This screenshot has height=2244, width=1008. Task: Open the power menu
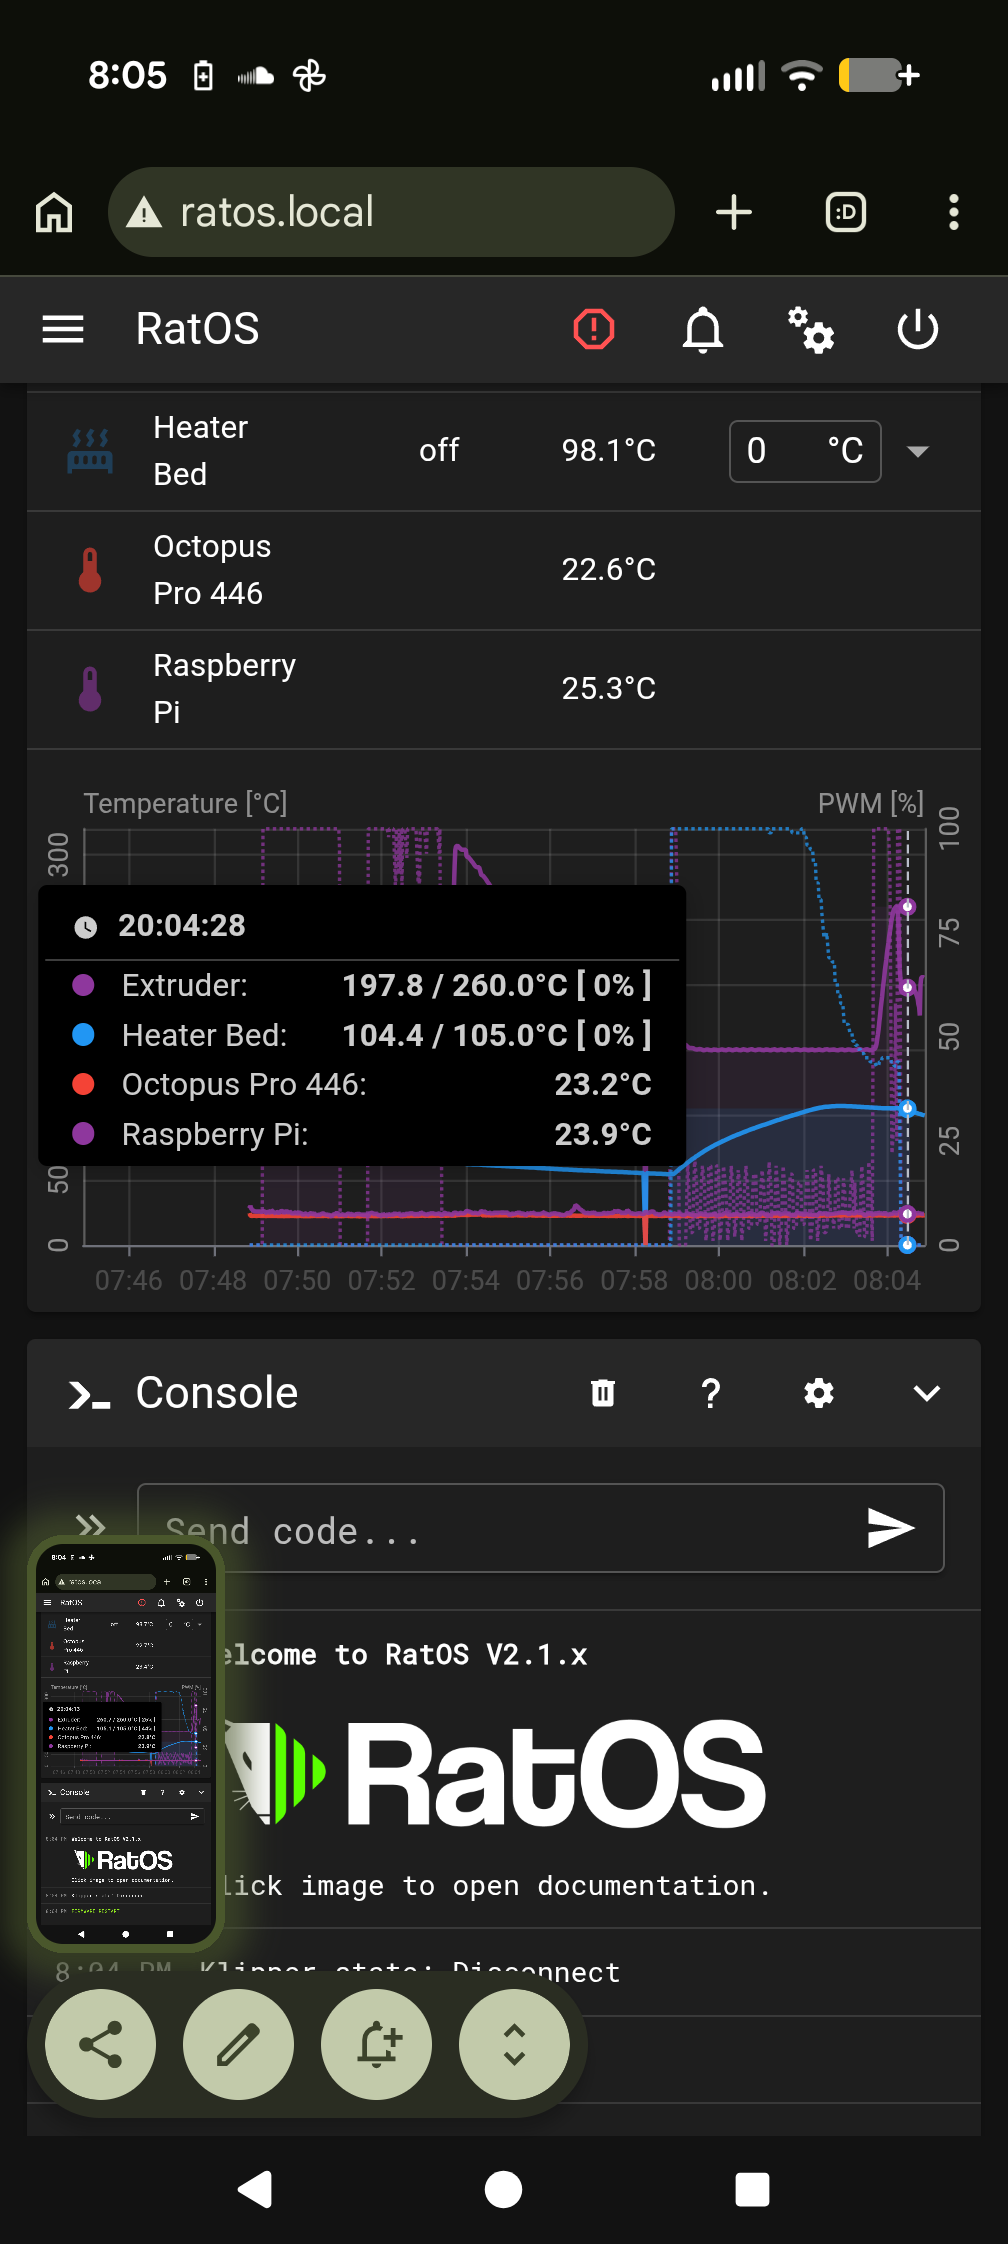click(917, 329)
